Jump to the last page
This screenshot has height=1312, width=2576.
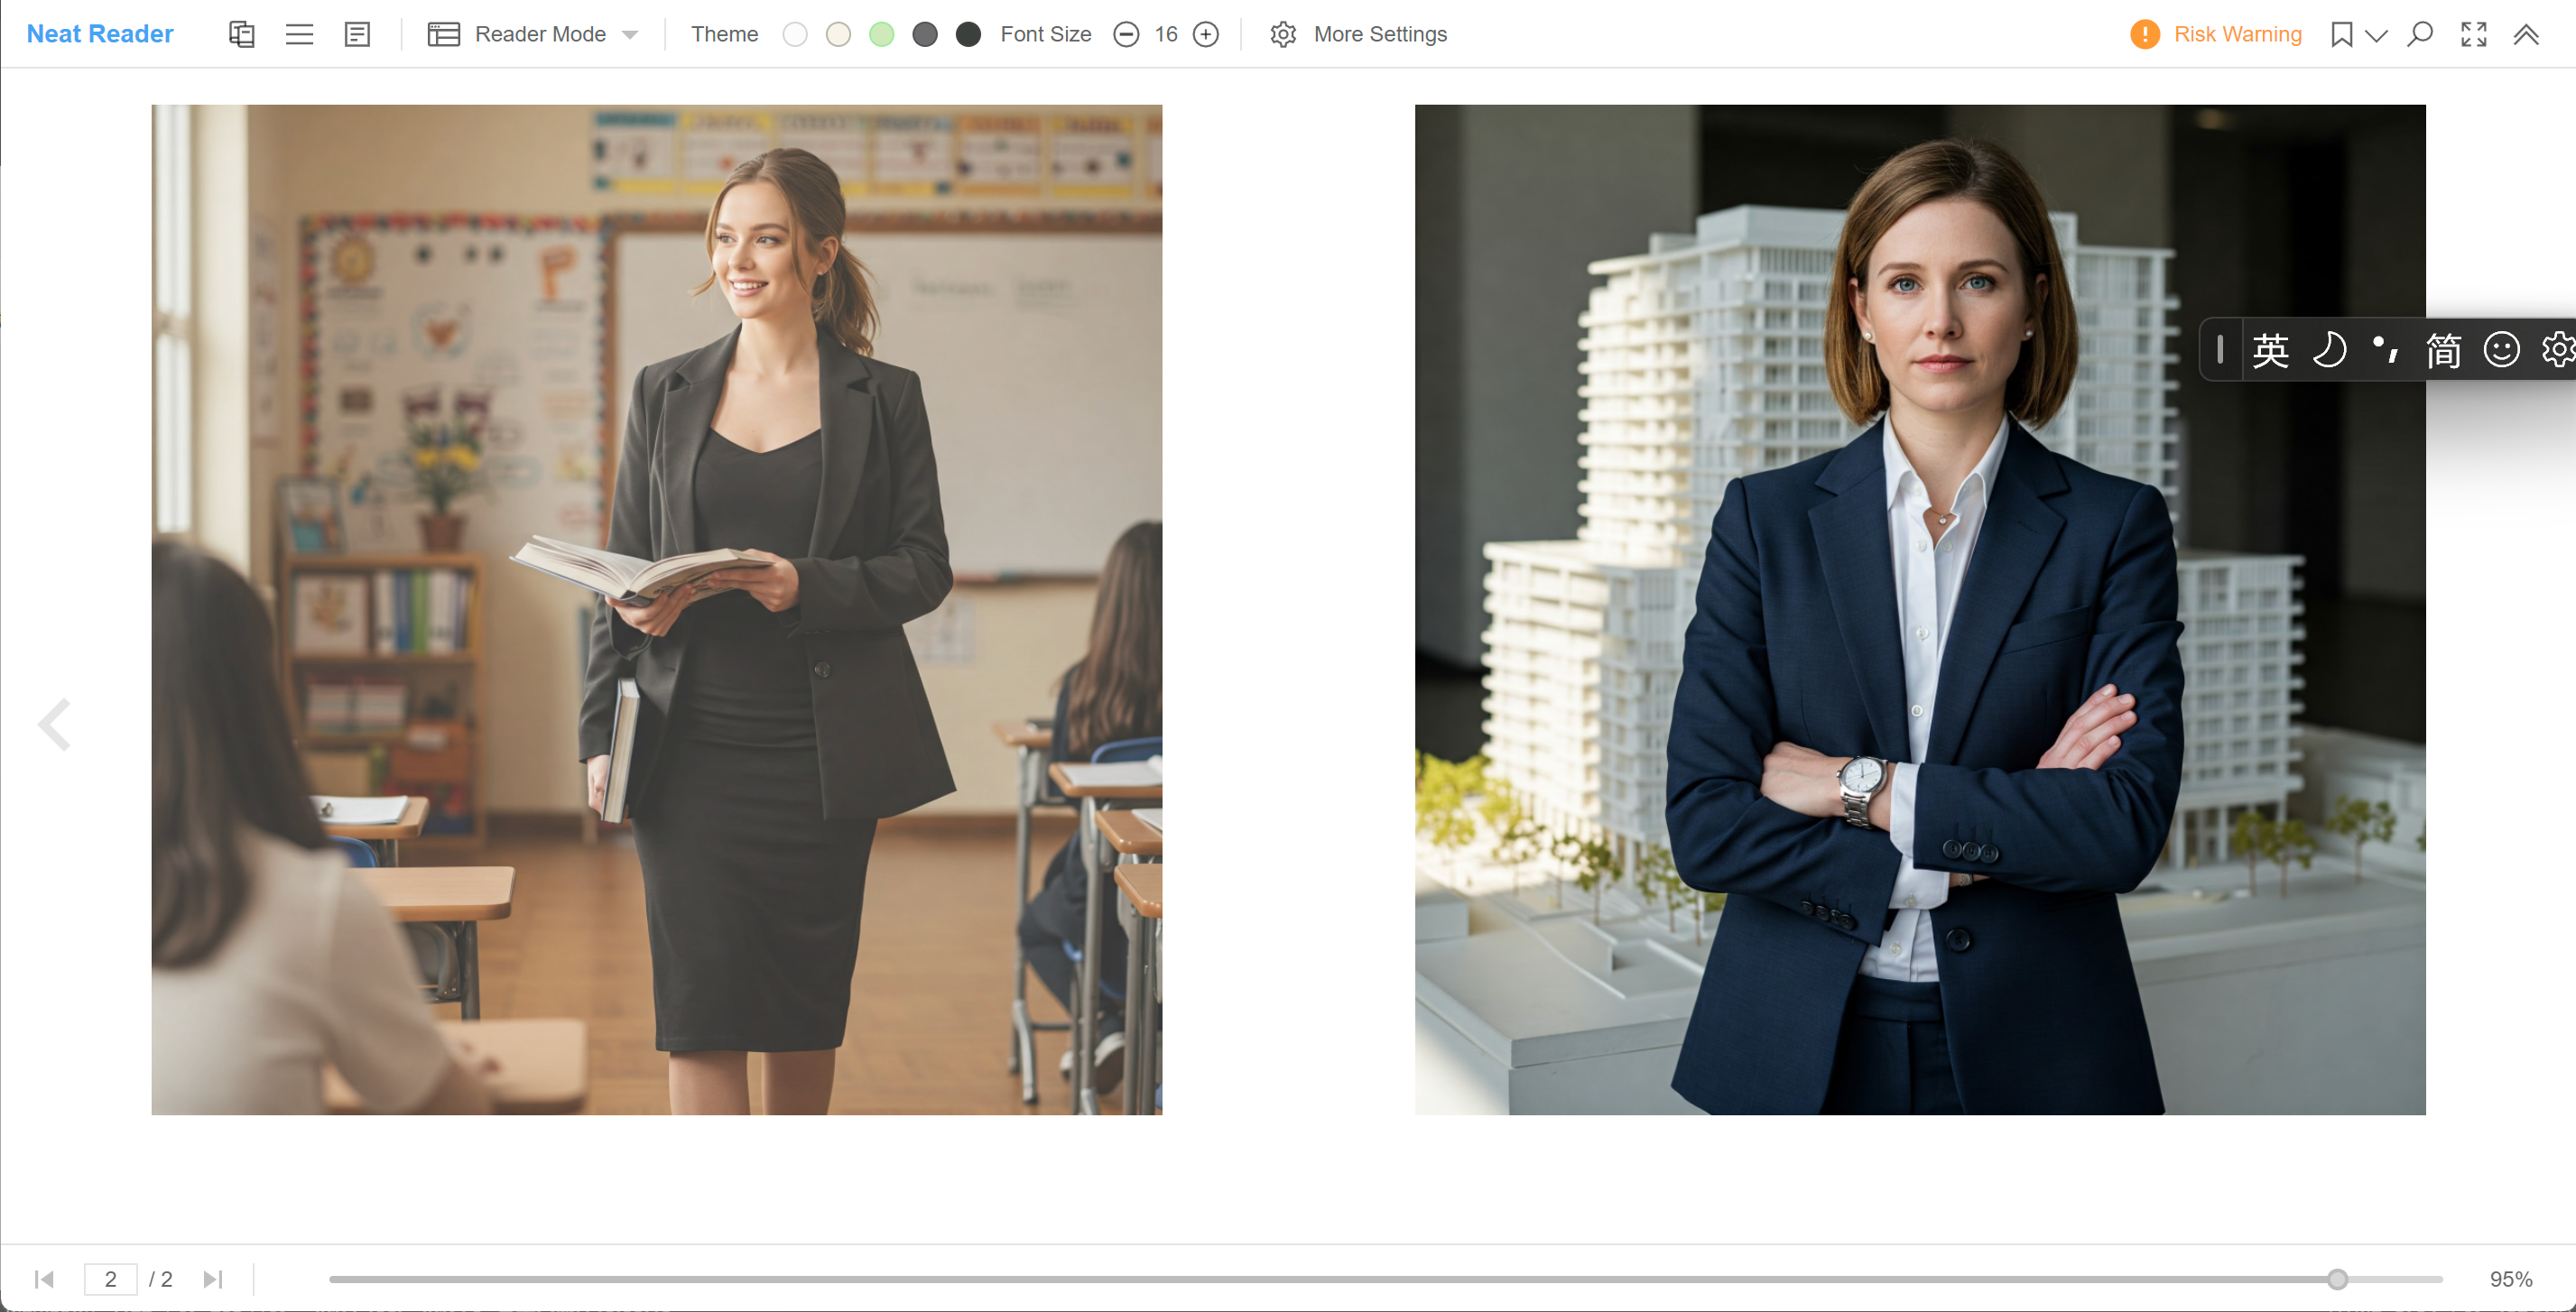point(213,1279)
